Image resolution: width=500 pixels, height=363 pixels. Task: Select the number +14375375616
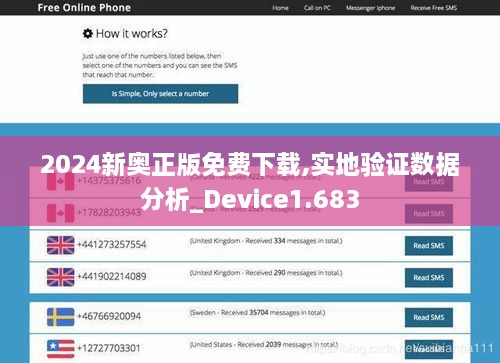coord(109,181)
